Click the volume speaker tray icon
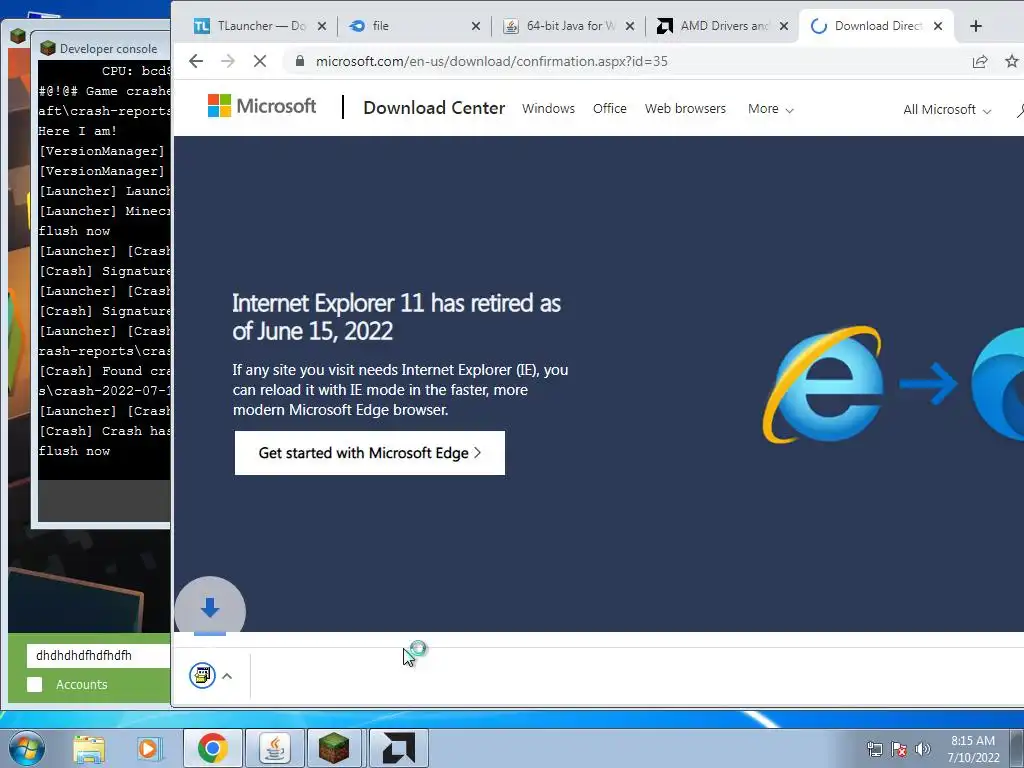This screenshot has width=1024, height=768. pos(922,749)
